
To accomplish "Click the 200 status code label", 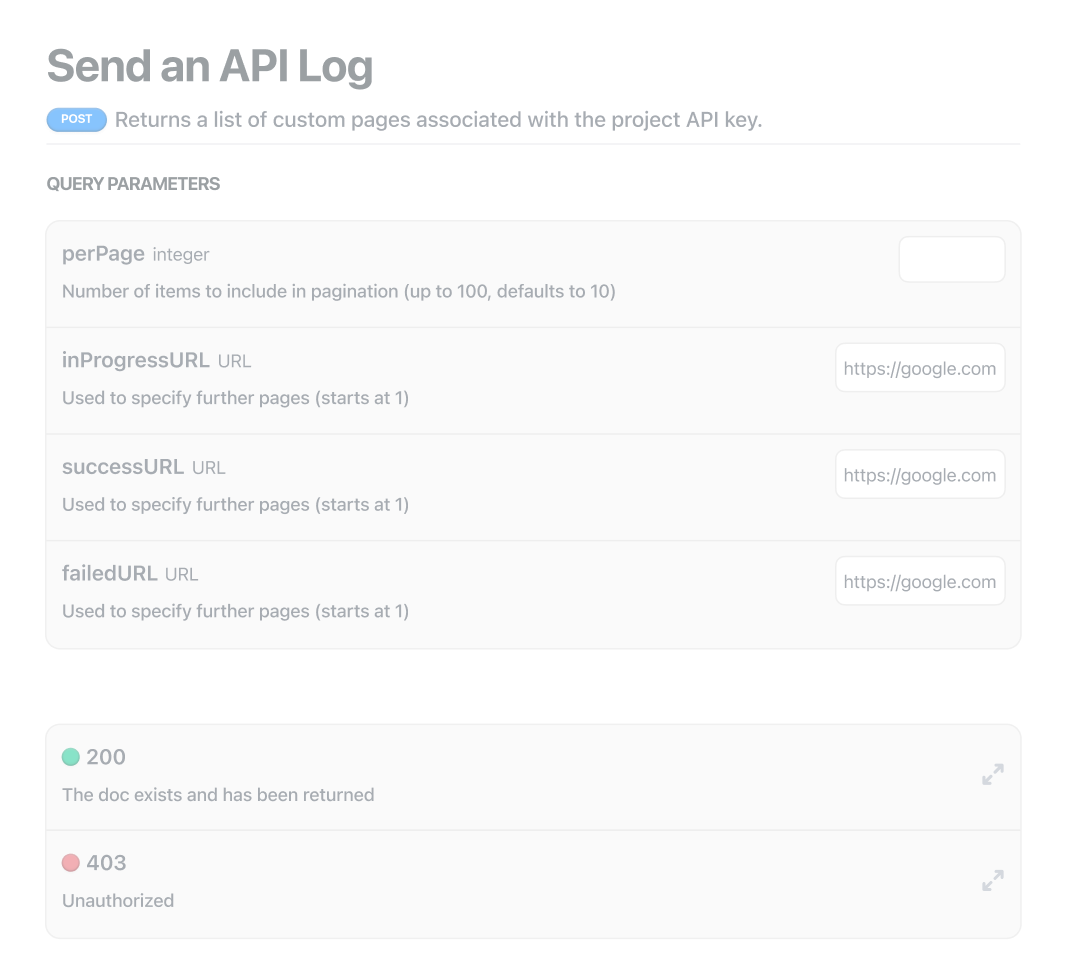I will point(106,757).
